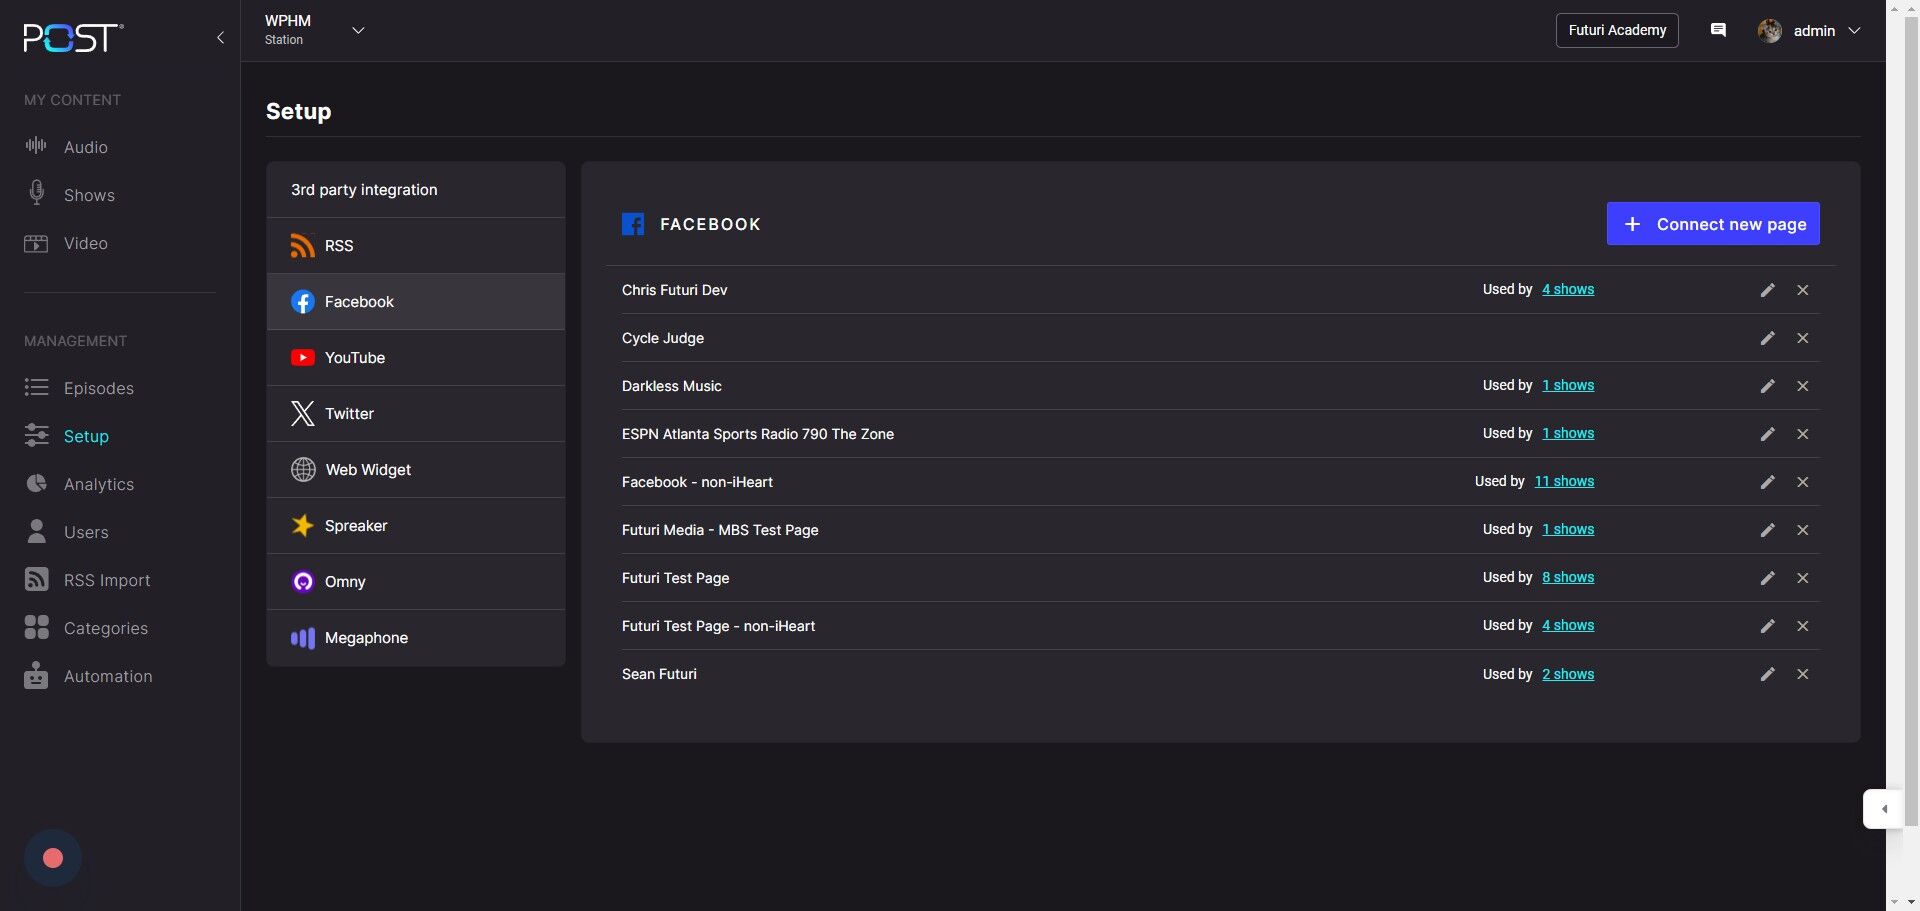This screenshot has height=911, width=1920.
Task: Open the 2 shows link
Action: point(1568,675)
